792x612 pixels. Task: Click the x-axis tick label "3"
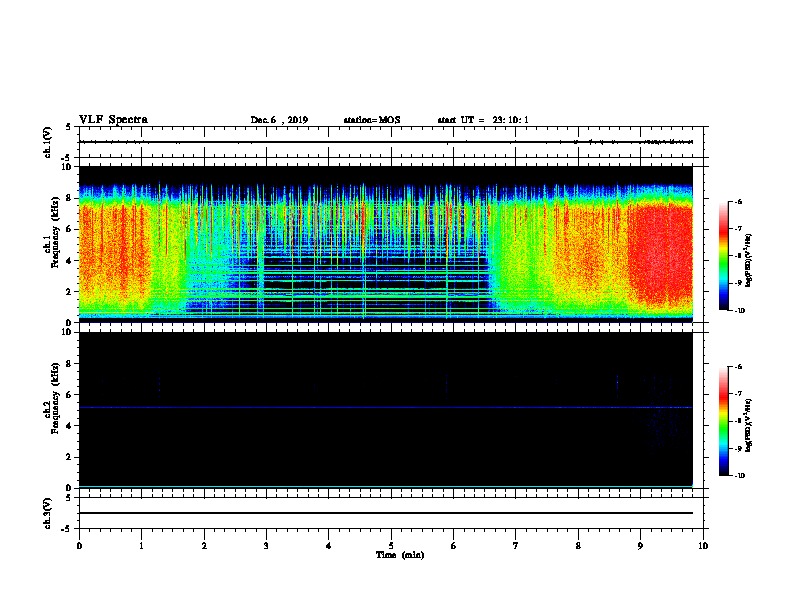tap(266, 546)
